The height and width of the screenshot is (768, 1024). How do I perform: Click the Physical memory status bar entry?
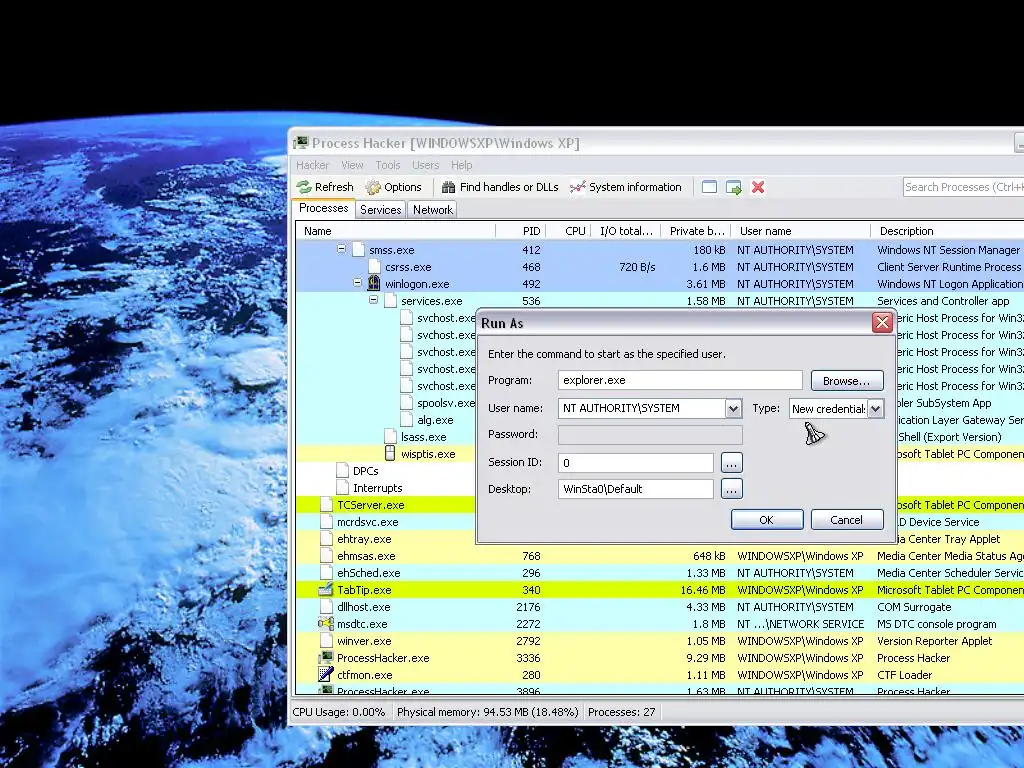click(487, 712)
